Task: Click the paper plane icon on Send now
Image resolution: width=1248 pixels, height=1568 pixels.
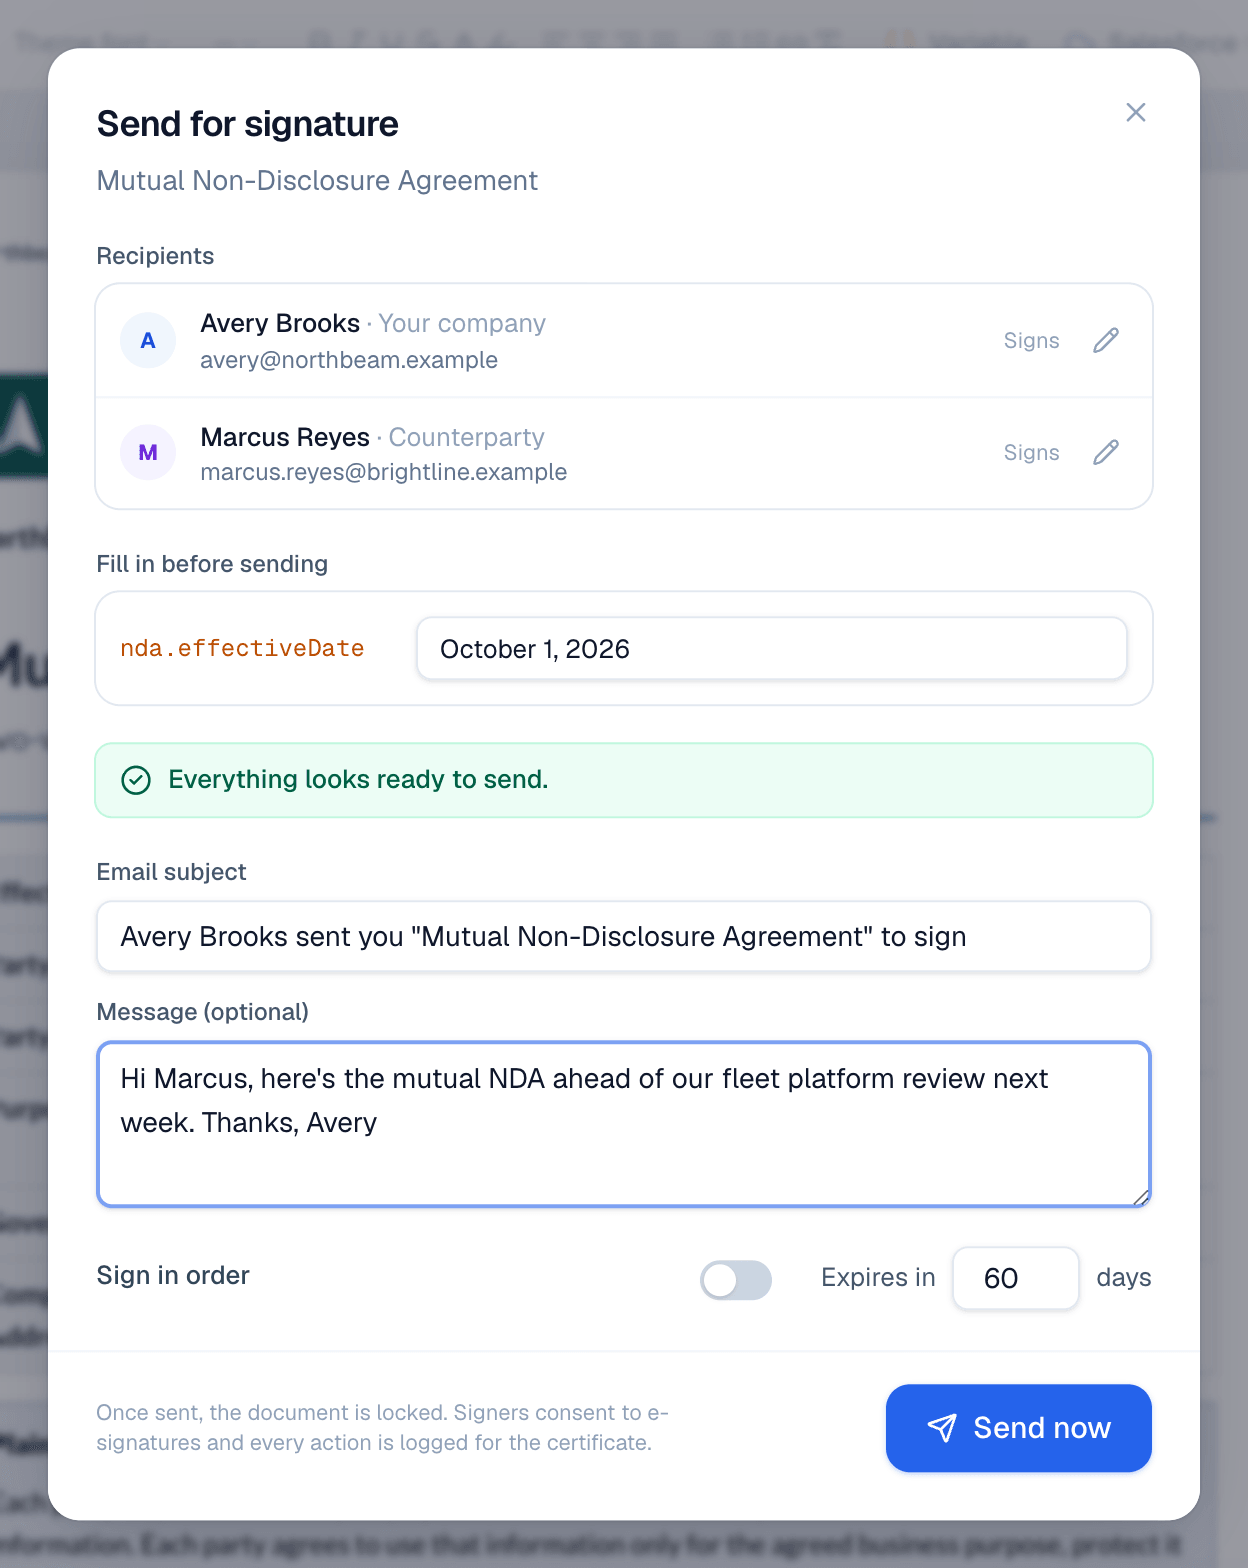Action: coord(942,1428)
